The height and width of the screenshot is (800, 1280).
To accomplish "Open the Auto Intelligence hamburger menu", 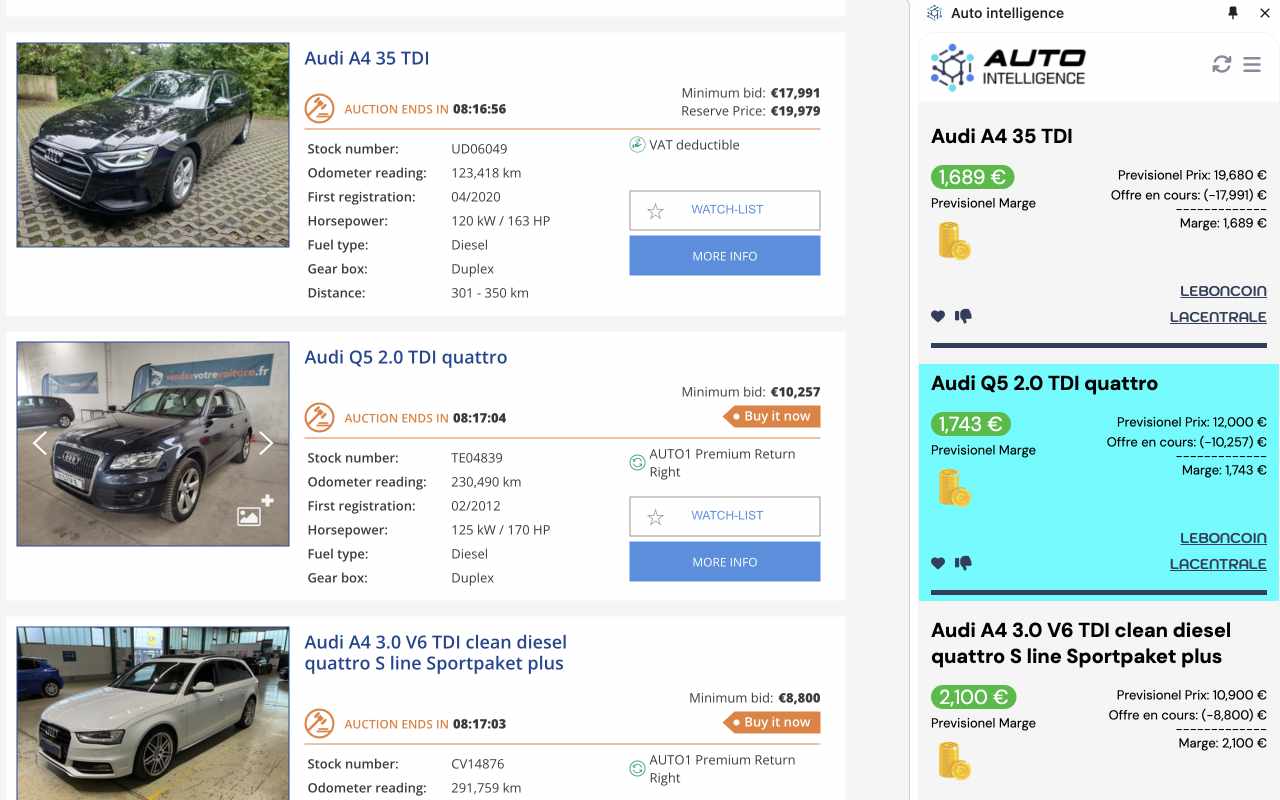I will pyautogui.click(x=1251, y=63).
